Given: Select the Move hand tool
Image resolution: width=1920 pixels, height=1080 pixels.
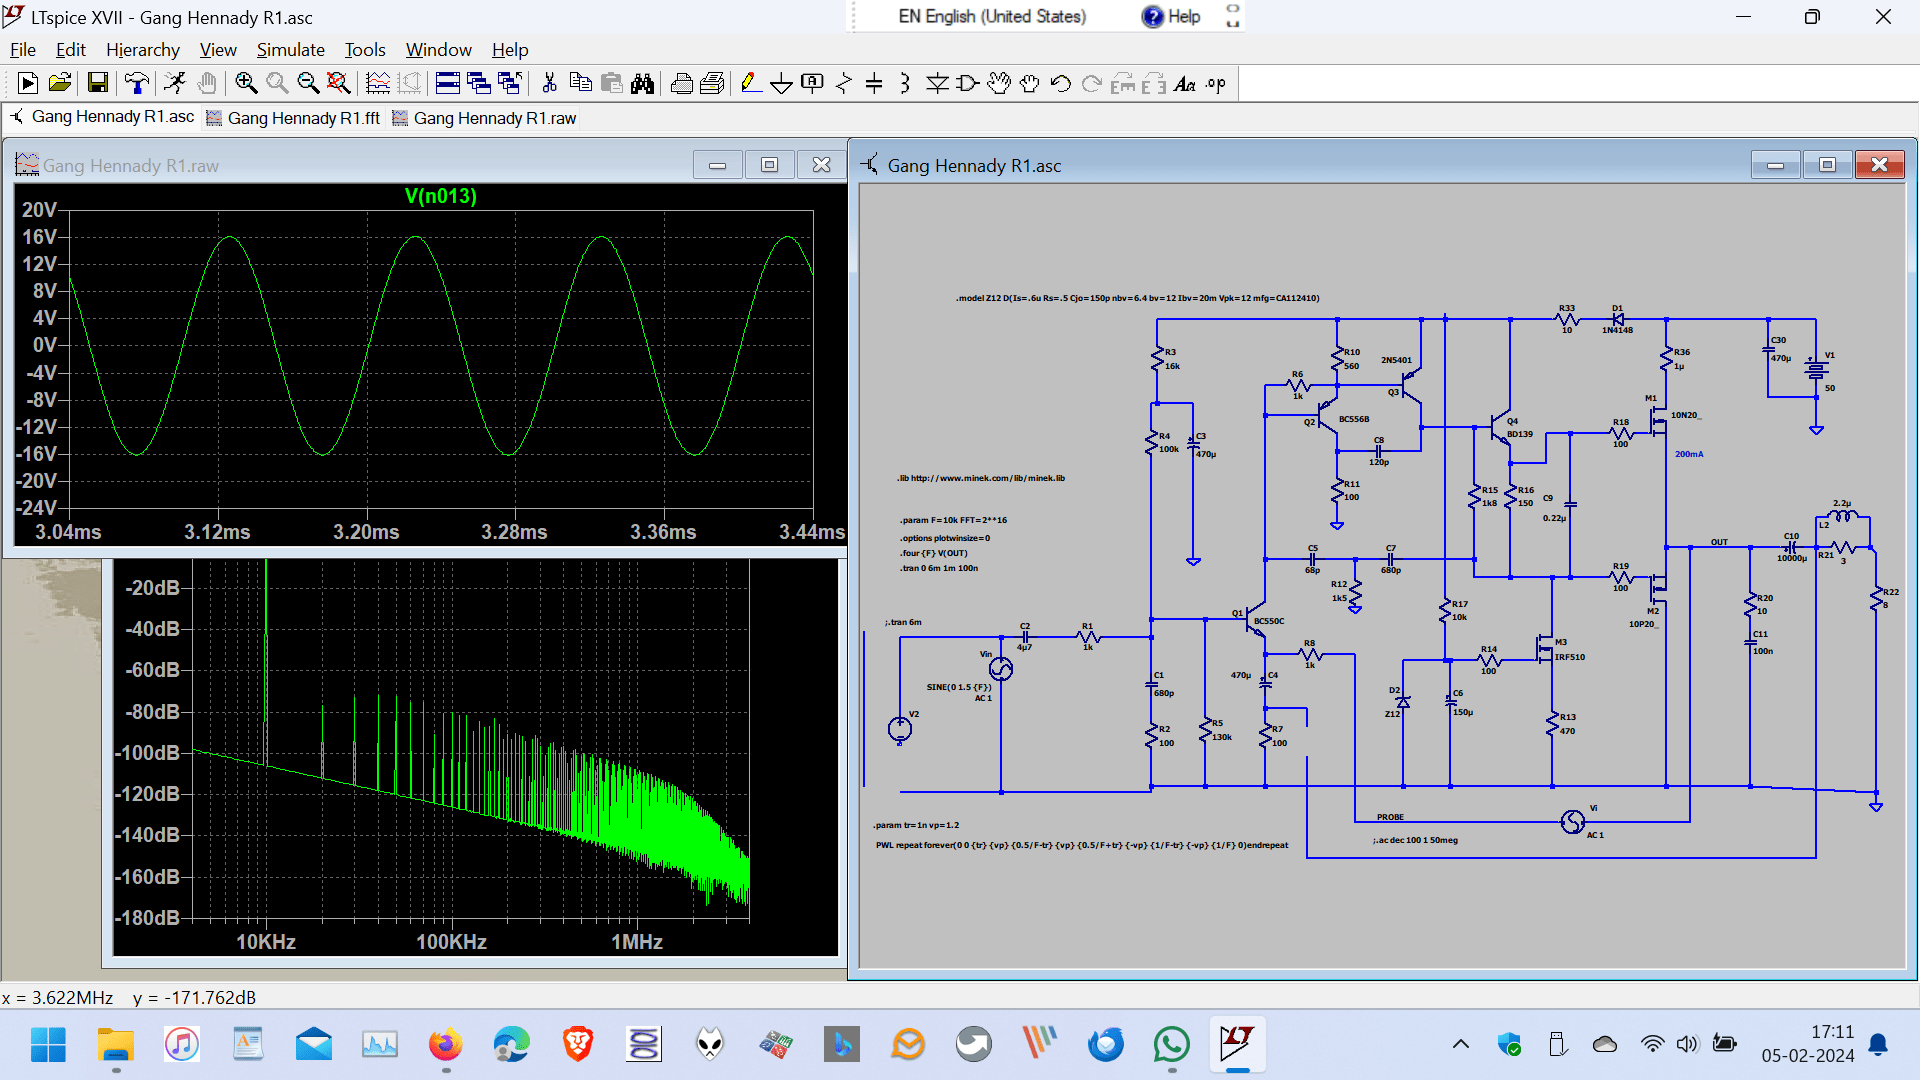Looking at the screenshot, I should pyautogui.click(x=999, y=84).
